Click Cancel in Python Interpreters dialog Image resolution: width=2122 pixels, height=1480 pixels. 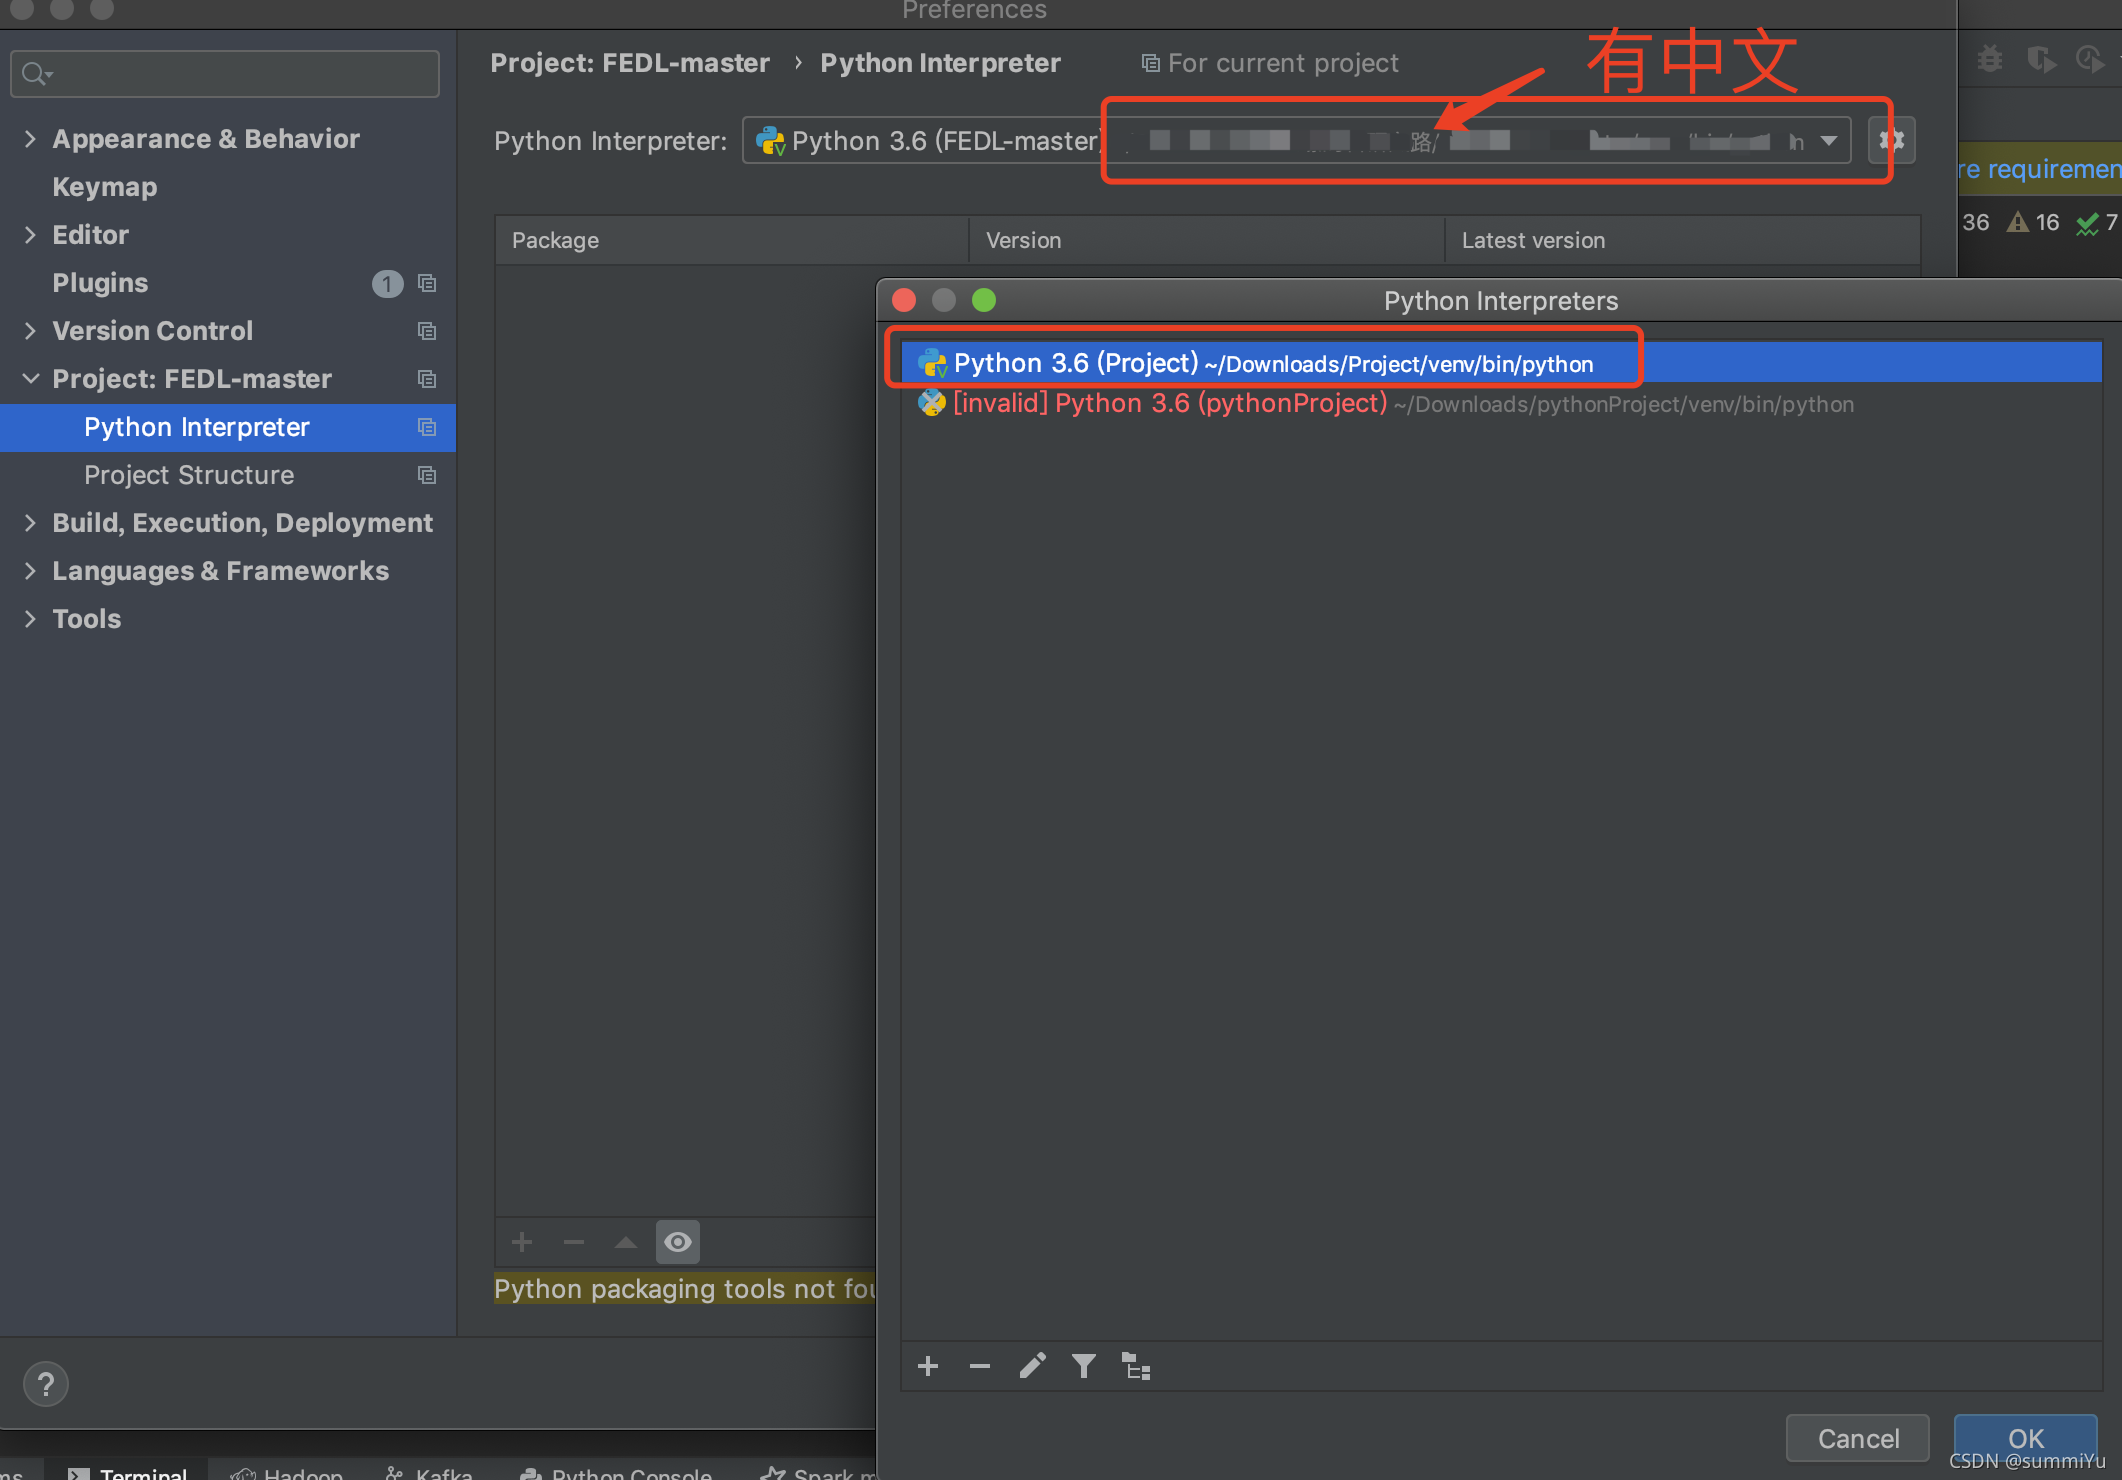[1858, 1438]
